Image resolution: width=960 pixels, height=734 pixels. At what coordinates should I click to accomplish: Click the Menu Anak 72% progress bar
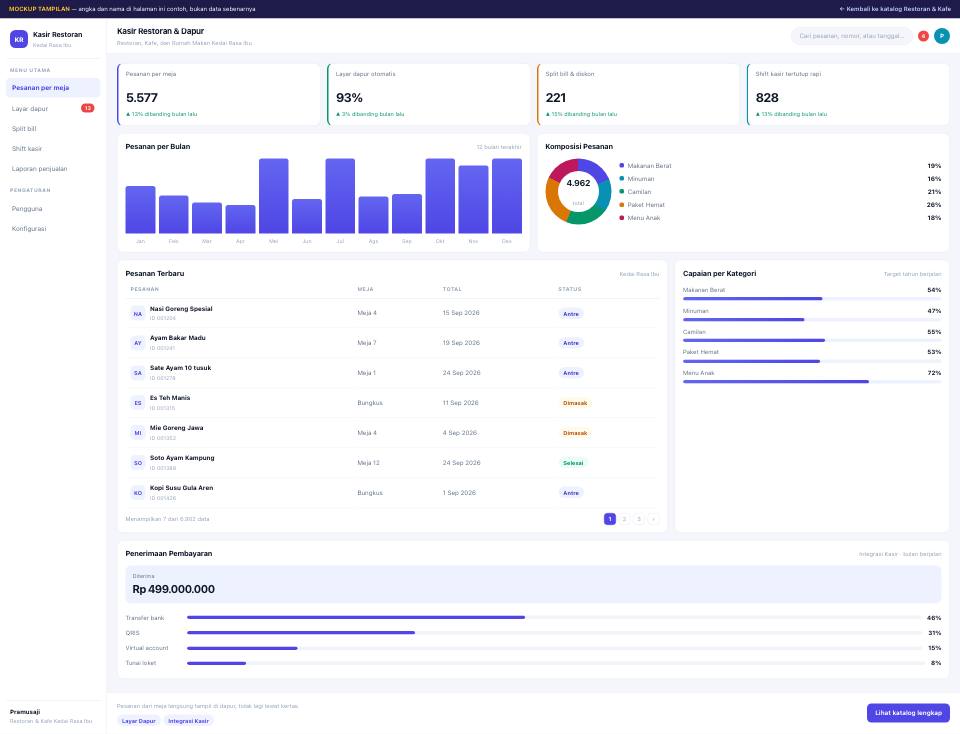click(812, 381)
